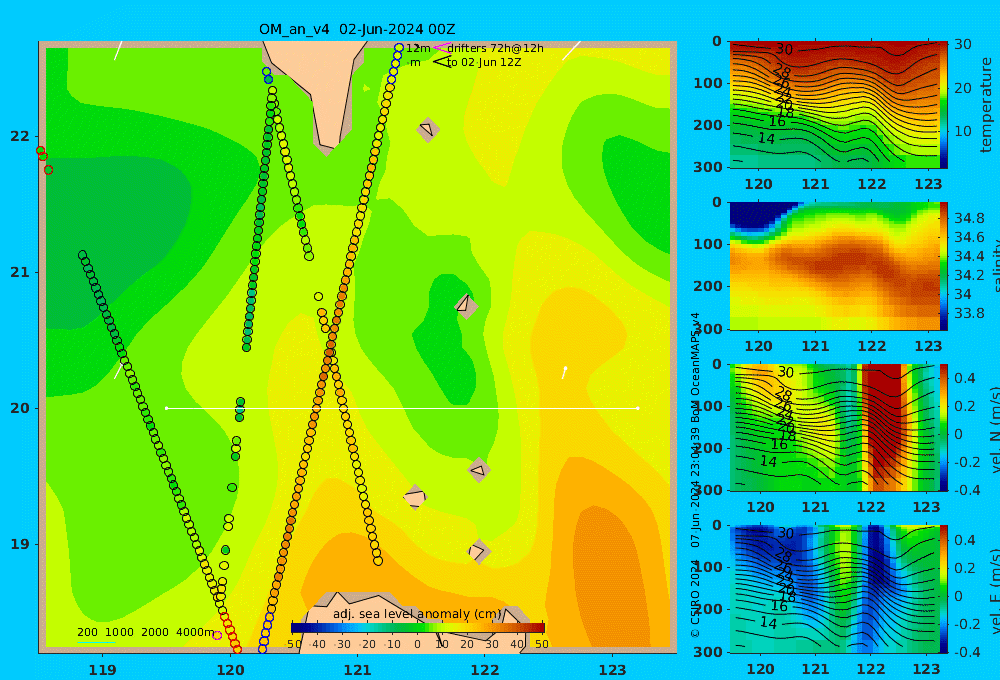This screenshot has width=1000, height=680.
Task: Click the cyan 200m contour sample line
Action: 96,642
